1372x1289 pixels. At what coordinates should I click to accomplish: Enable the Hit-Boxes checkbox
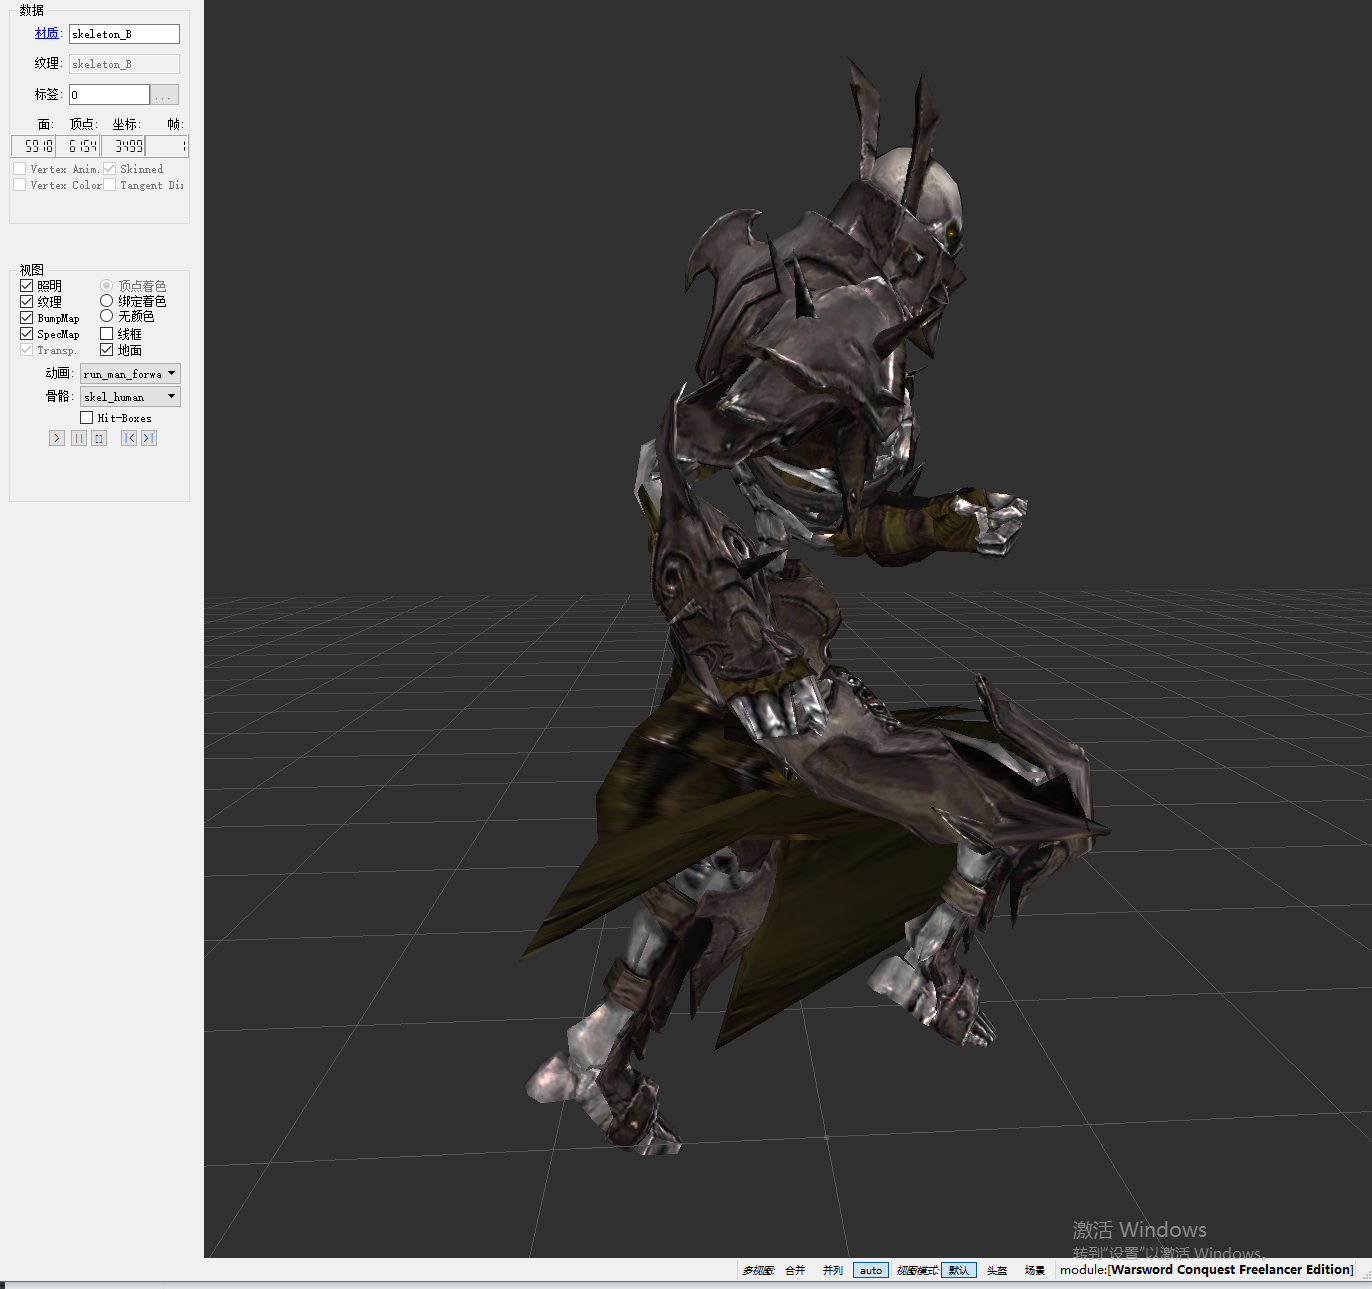coord(87,418)
